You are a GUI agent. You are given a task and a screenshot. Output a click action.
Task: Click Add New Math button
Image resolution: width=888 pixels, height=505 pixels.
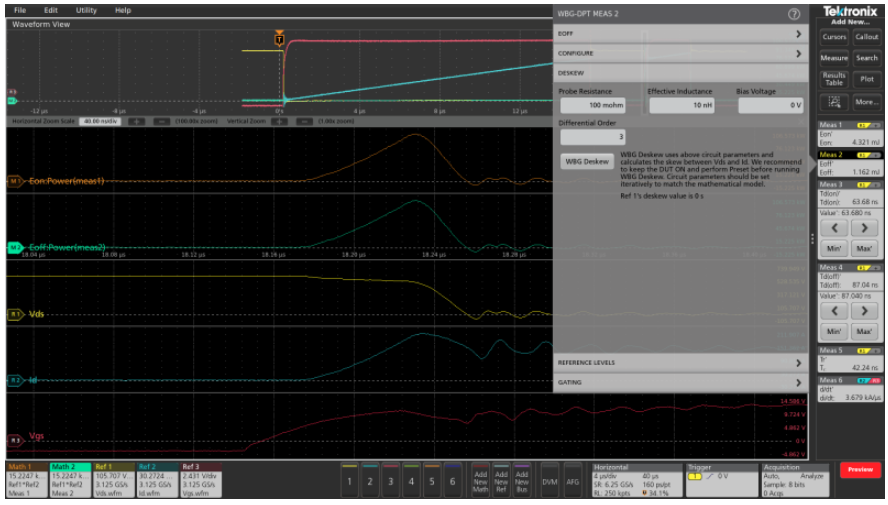(x=480, y=481)
